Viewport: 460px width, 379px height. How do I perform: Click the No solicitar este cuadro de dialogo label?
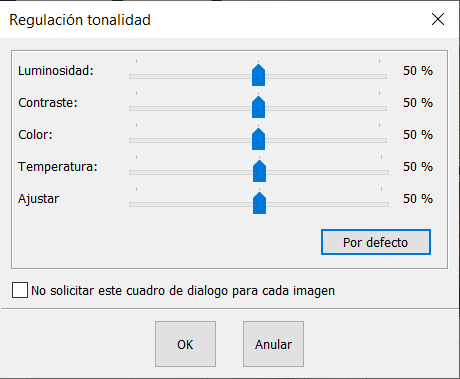[183, 291]
